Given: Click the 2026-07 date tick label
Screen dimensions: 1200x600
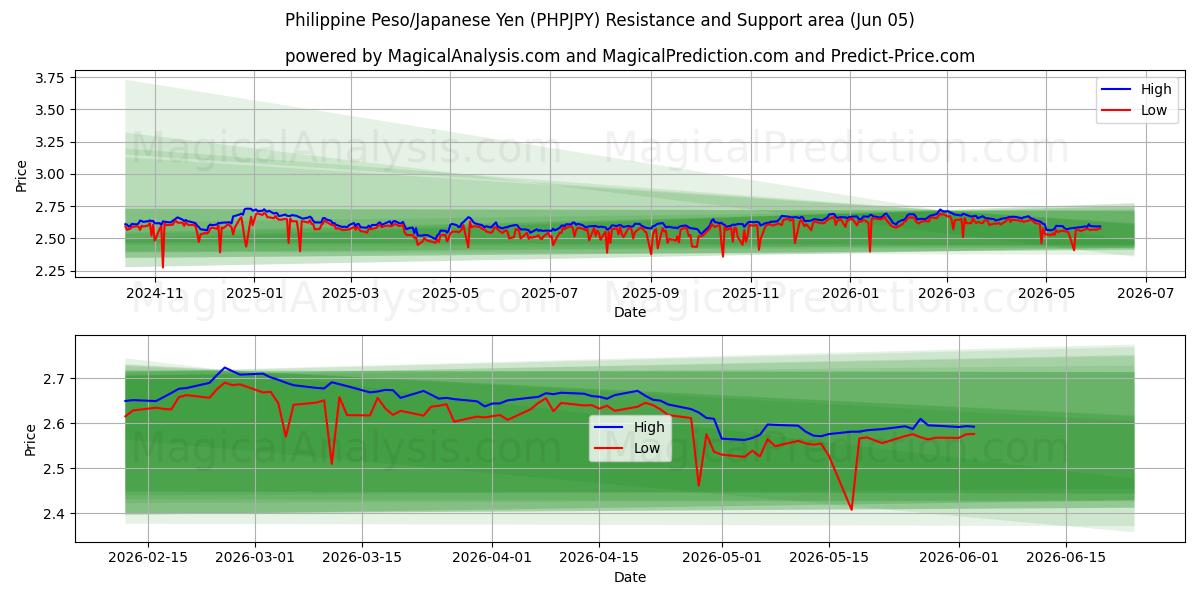Looking at the screenshot, I should point(1145,293).
